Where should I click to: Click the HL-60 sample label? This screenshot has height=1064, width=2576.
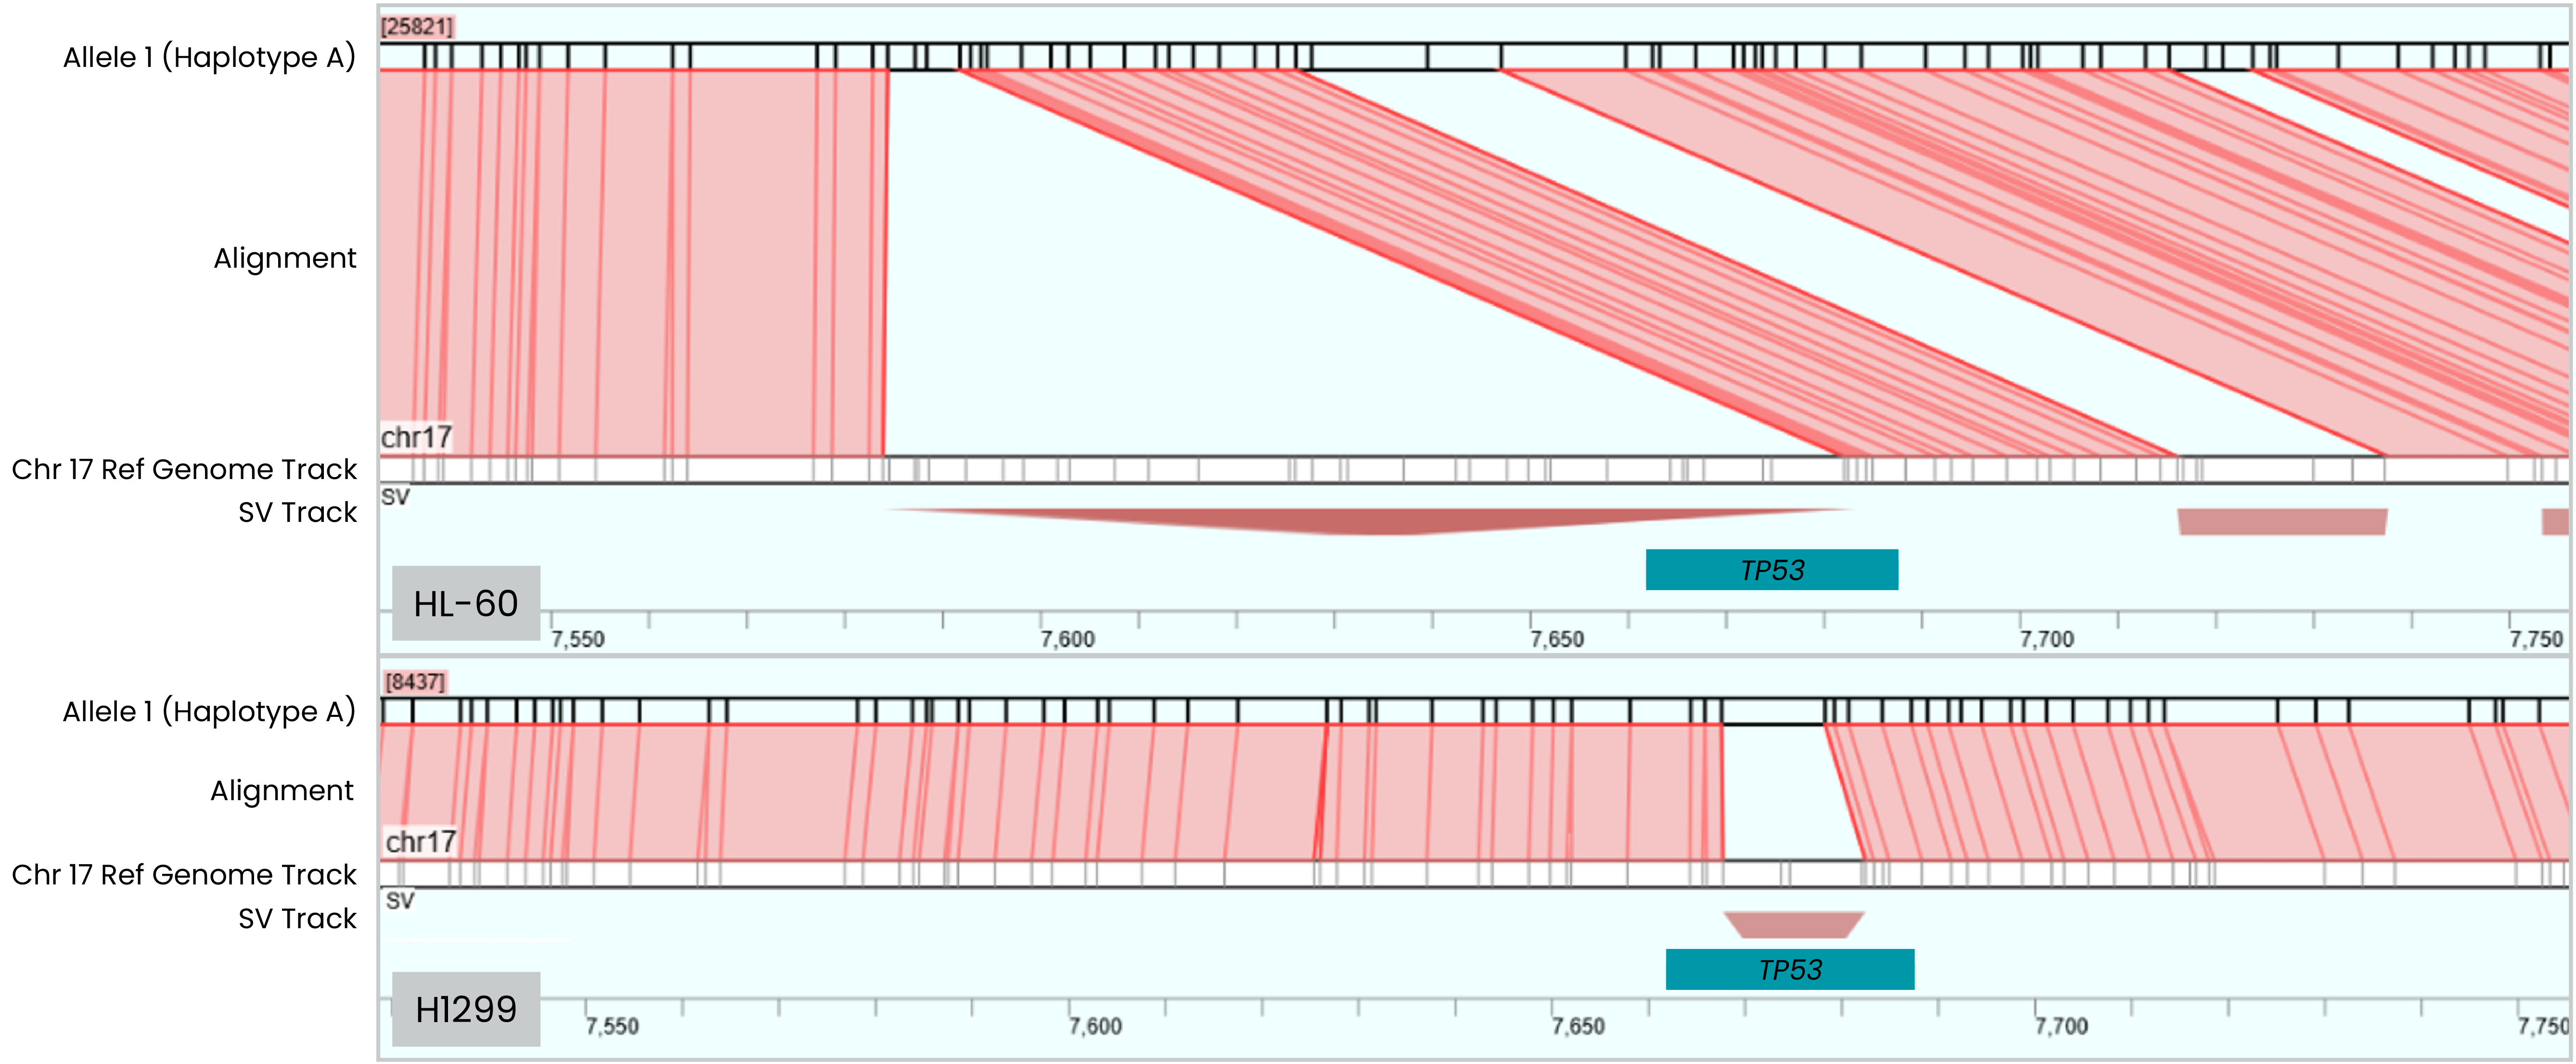pos(466,603)
